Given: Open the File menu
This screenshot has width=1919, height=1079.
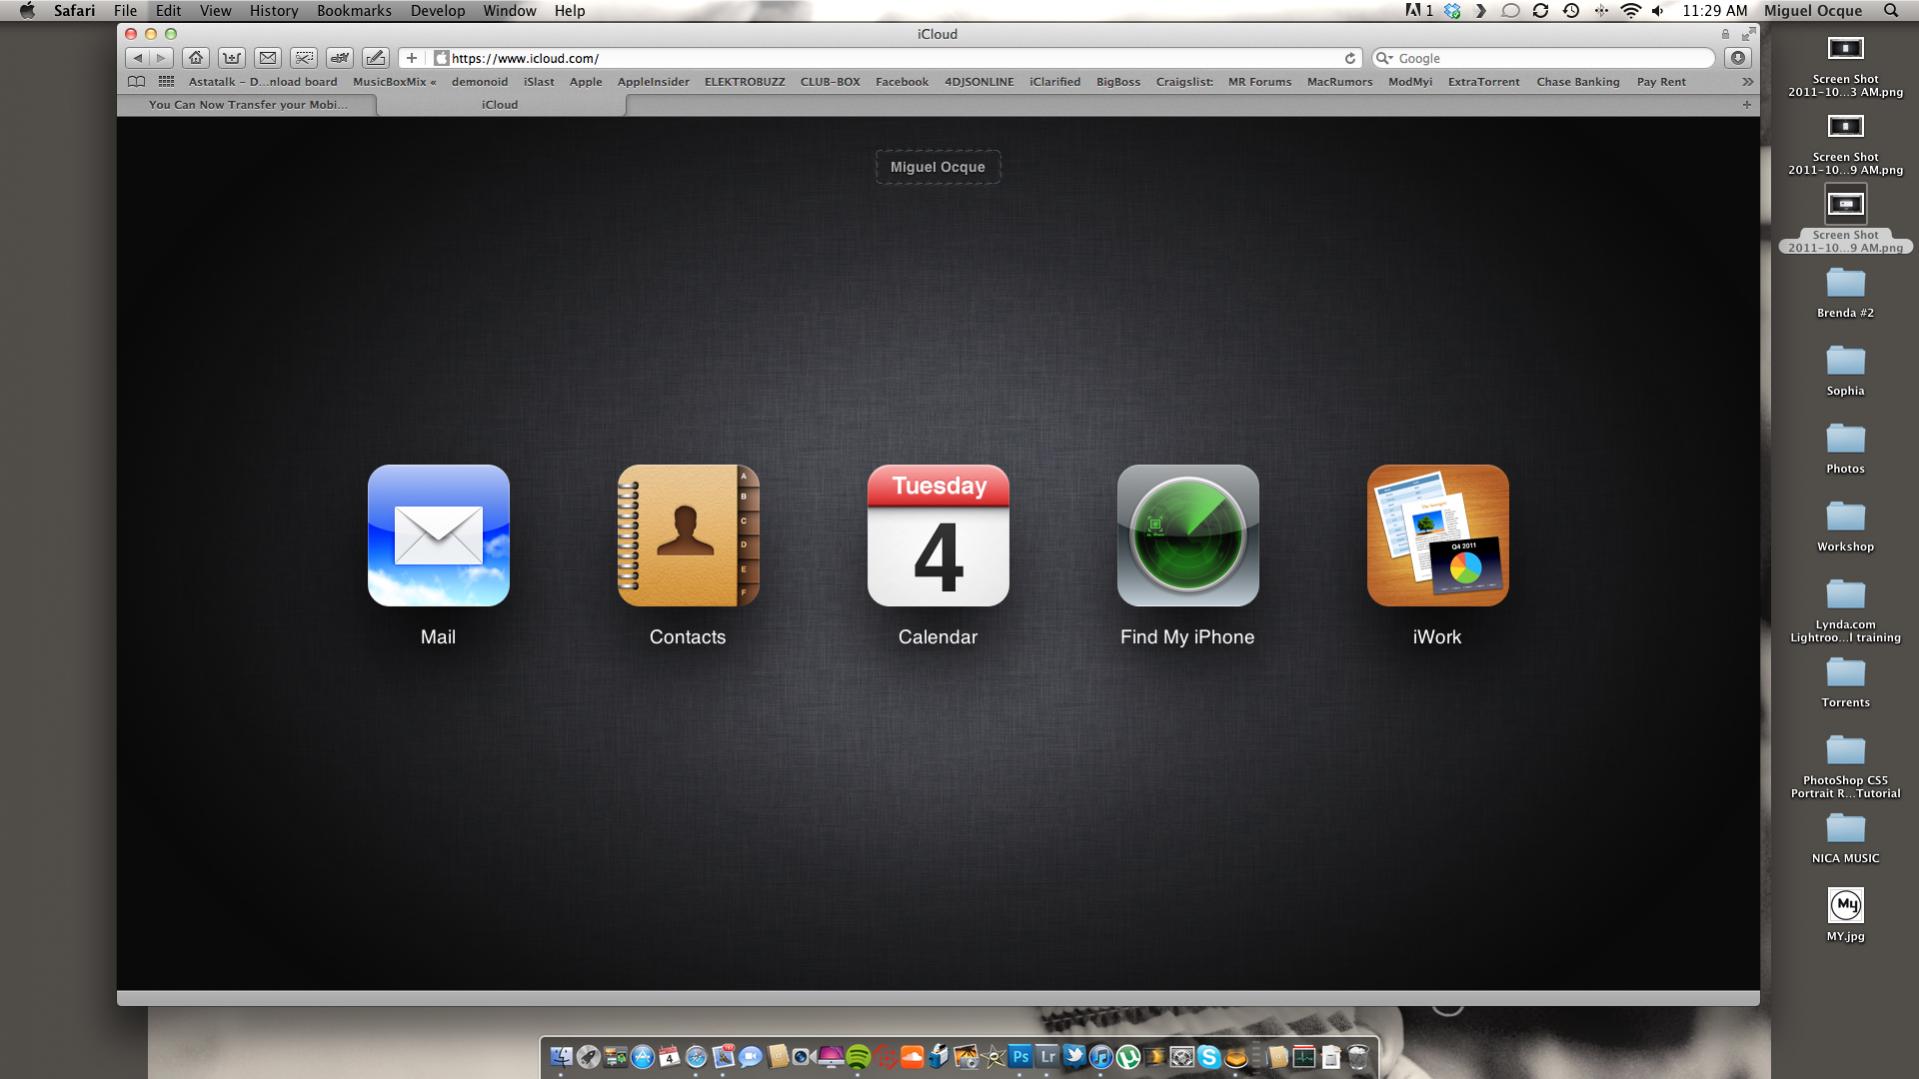Looking at the screenshot, I should 125,11.
